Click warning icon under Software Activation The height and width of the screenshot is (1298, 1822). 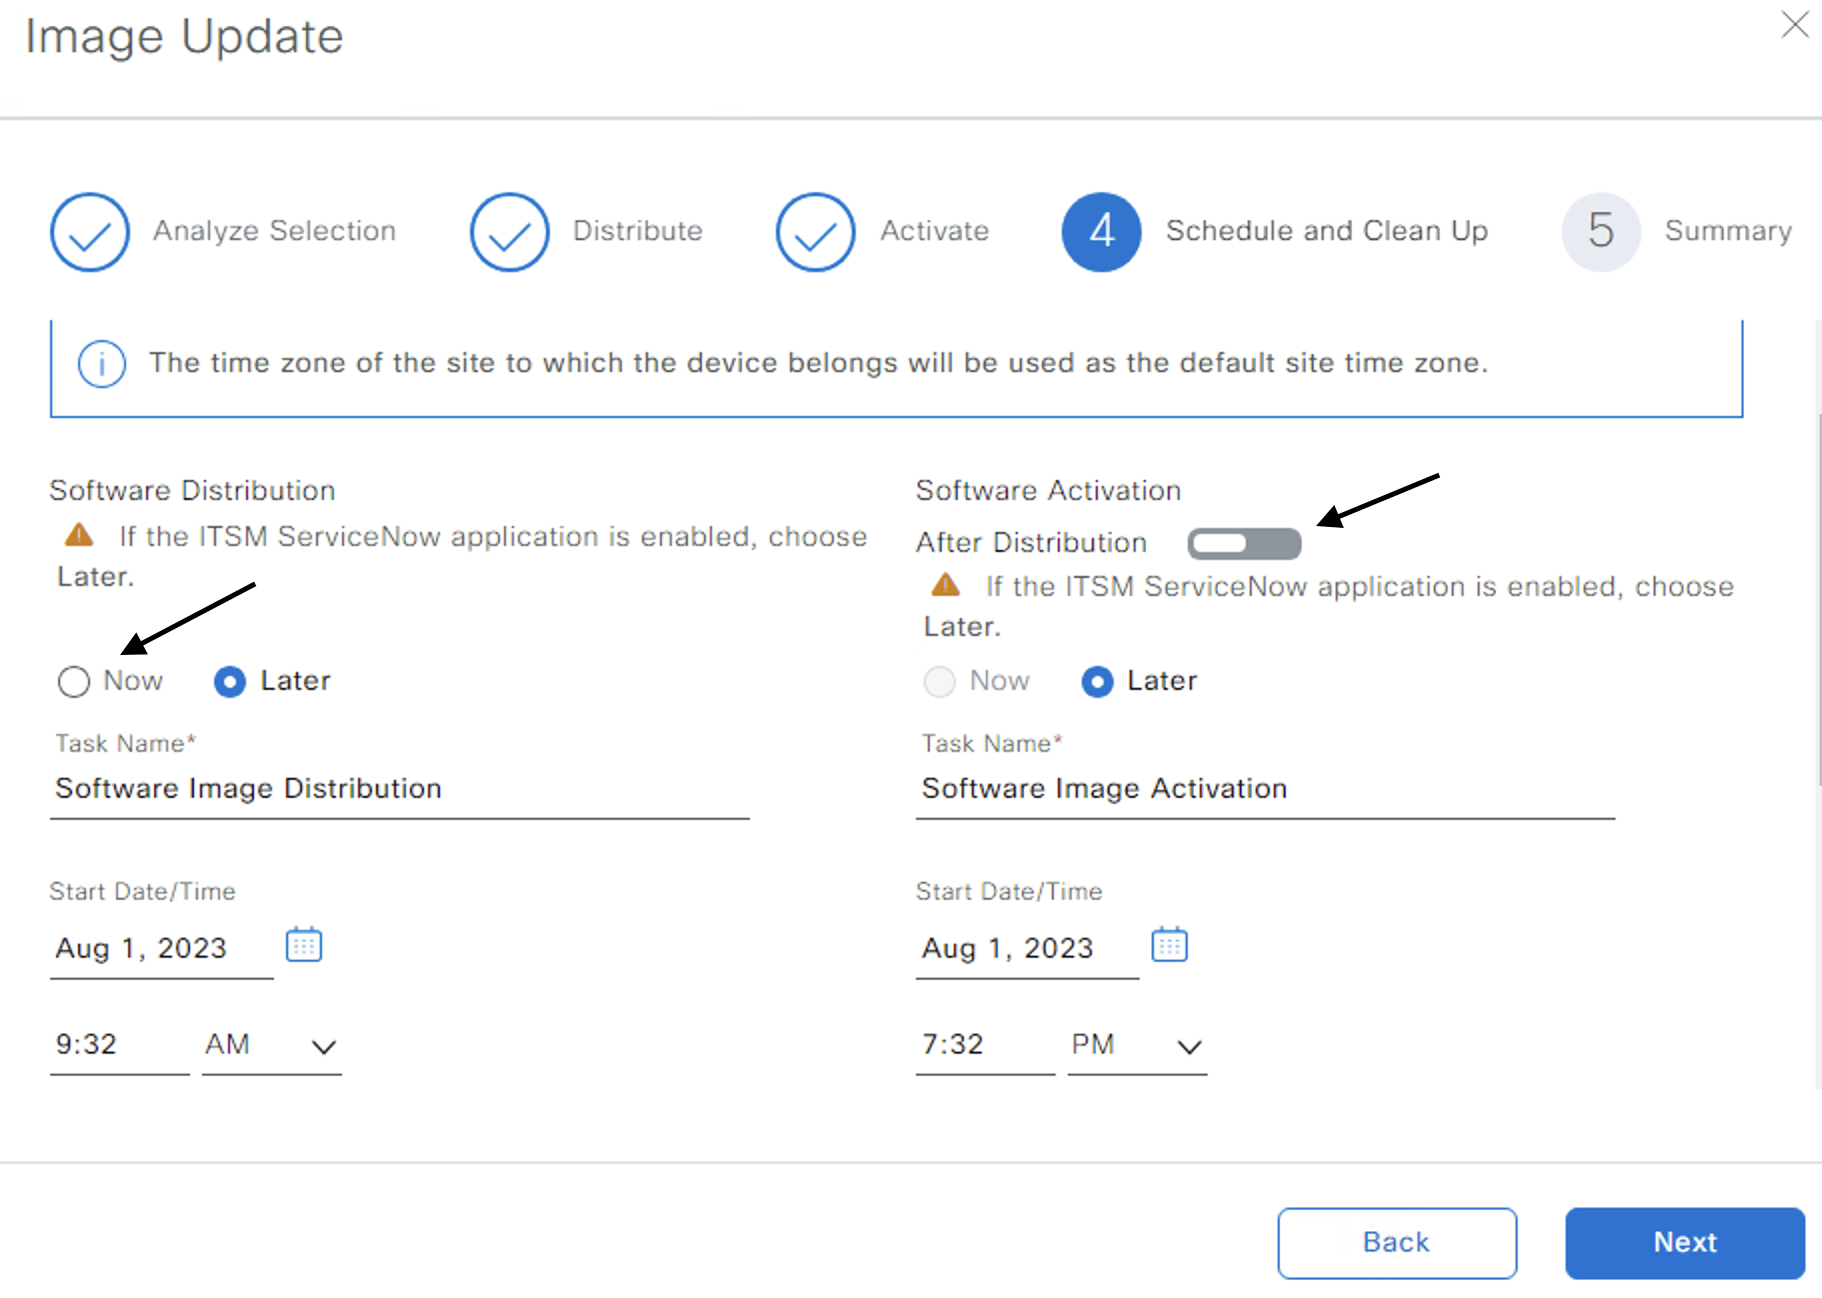(945, 584)
